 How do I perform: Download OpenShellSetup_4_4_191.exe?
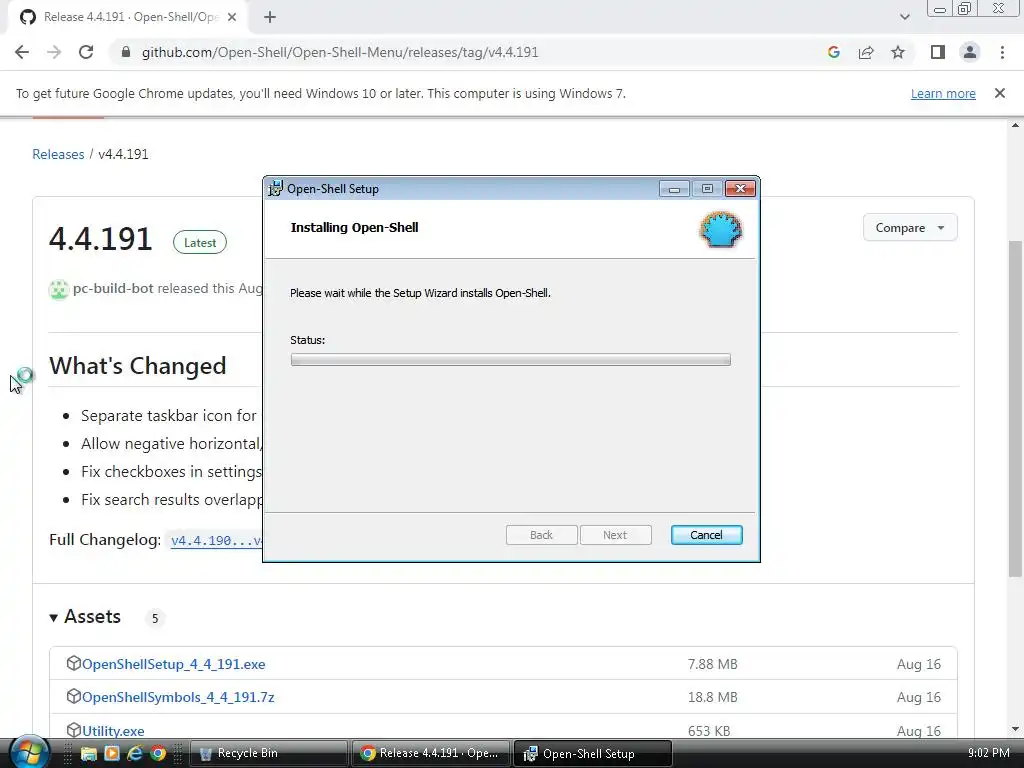coord(173,664)
